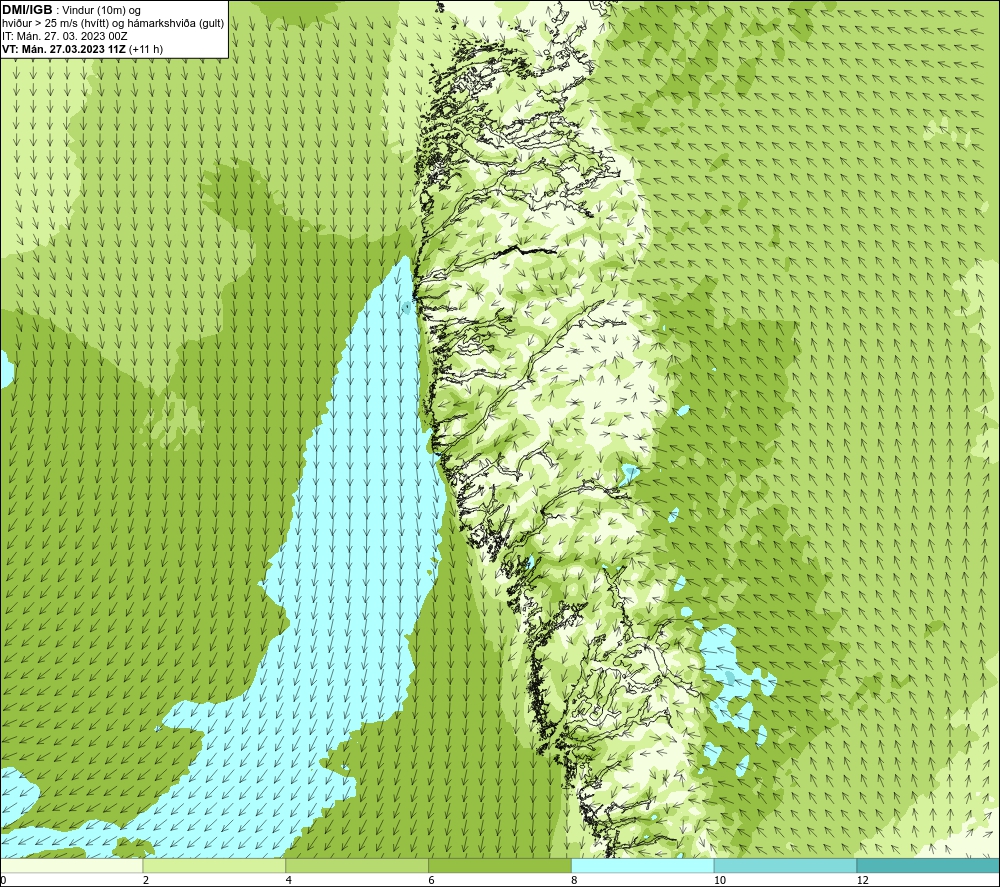Click the 6–8 m/s dark green color band
This screenshot has height=887, width=1000.
[500, 865]
